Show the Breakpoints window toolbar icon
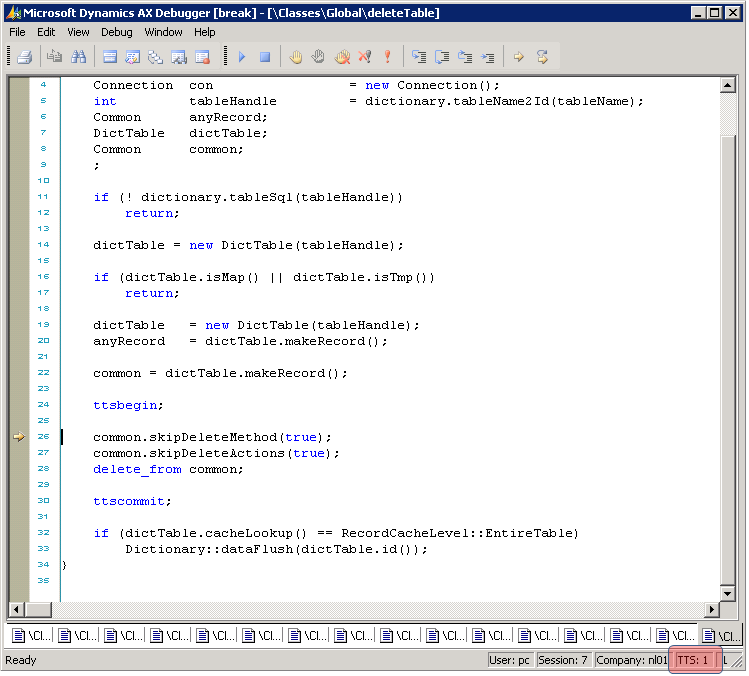The height and width of the screenshot is (676, 749). tap(202, 57)
